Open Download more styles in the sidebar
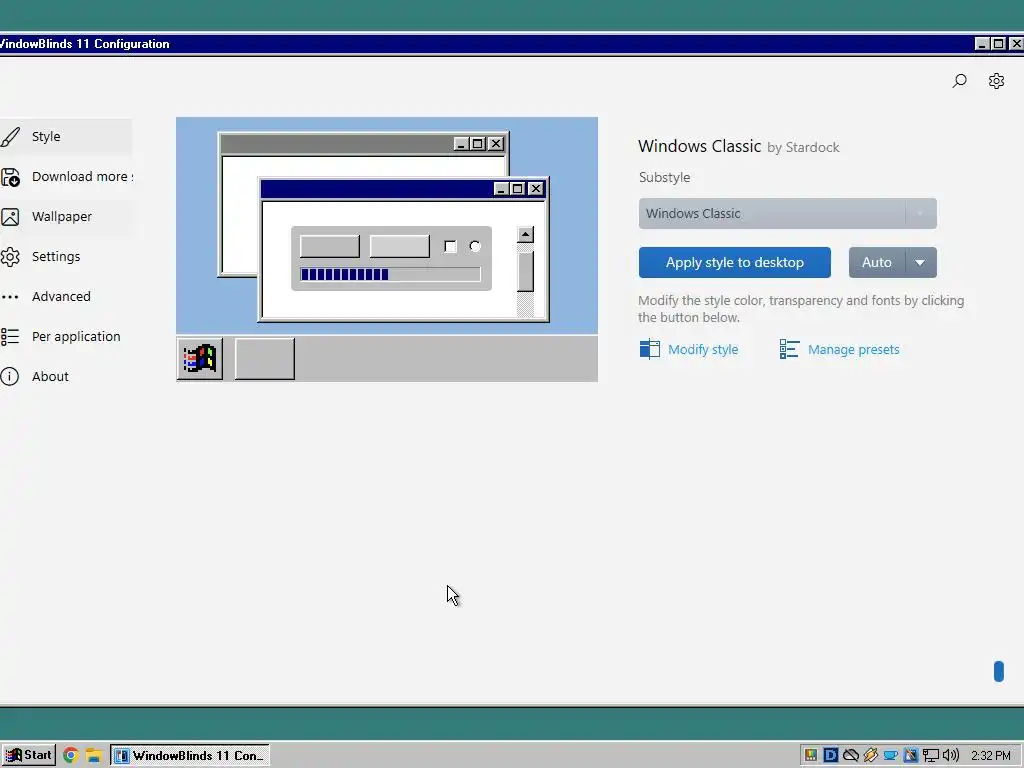 (x=65, y=176)
